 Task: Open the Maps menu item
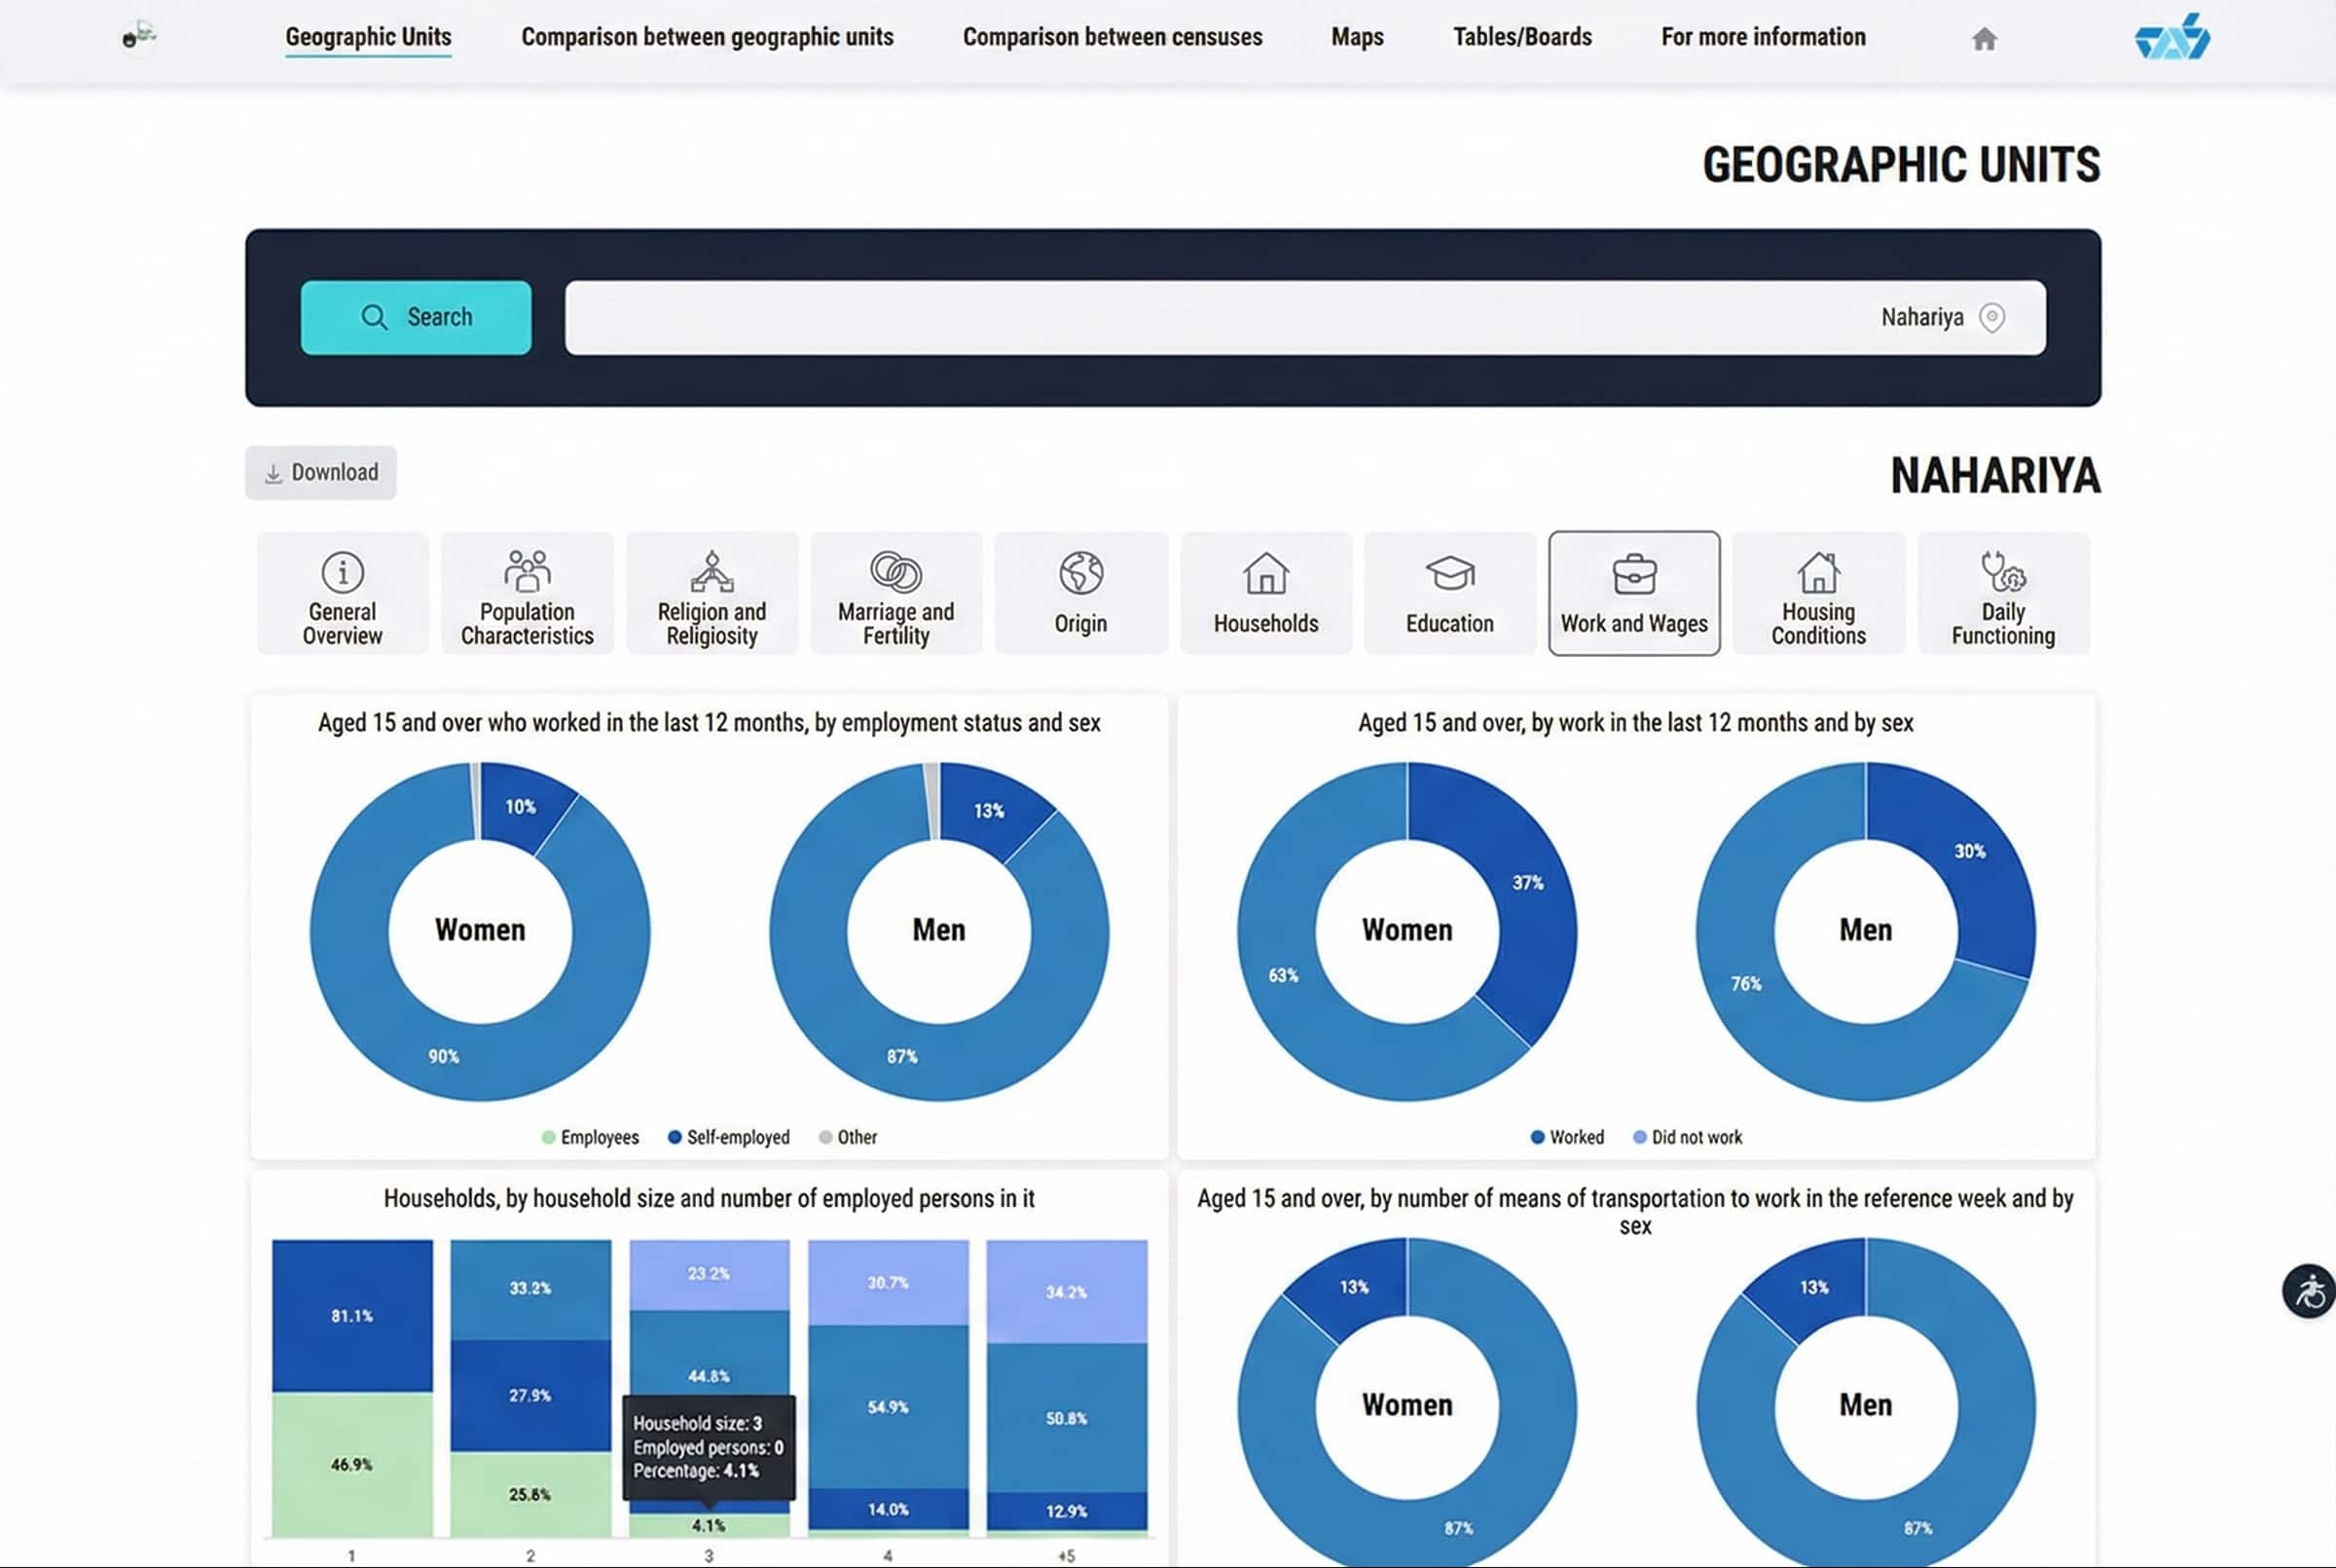tap(1356, 37)
